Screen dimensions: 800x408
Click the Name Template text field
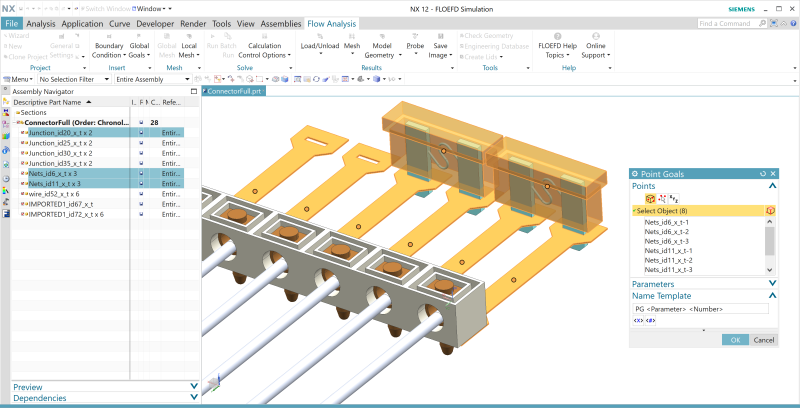701,309
